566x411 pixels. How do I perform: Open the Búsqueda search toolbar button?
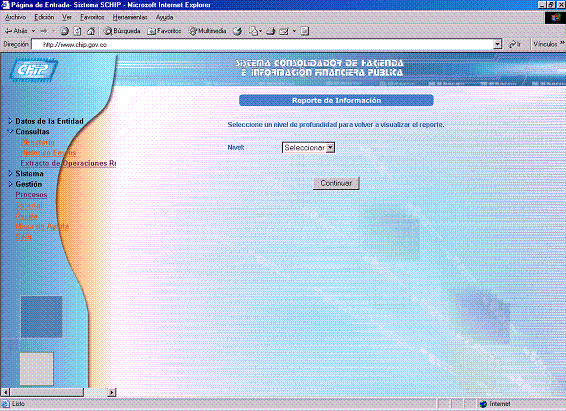click(122, 31)
